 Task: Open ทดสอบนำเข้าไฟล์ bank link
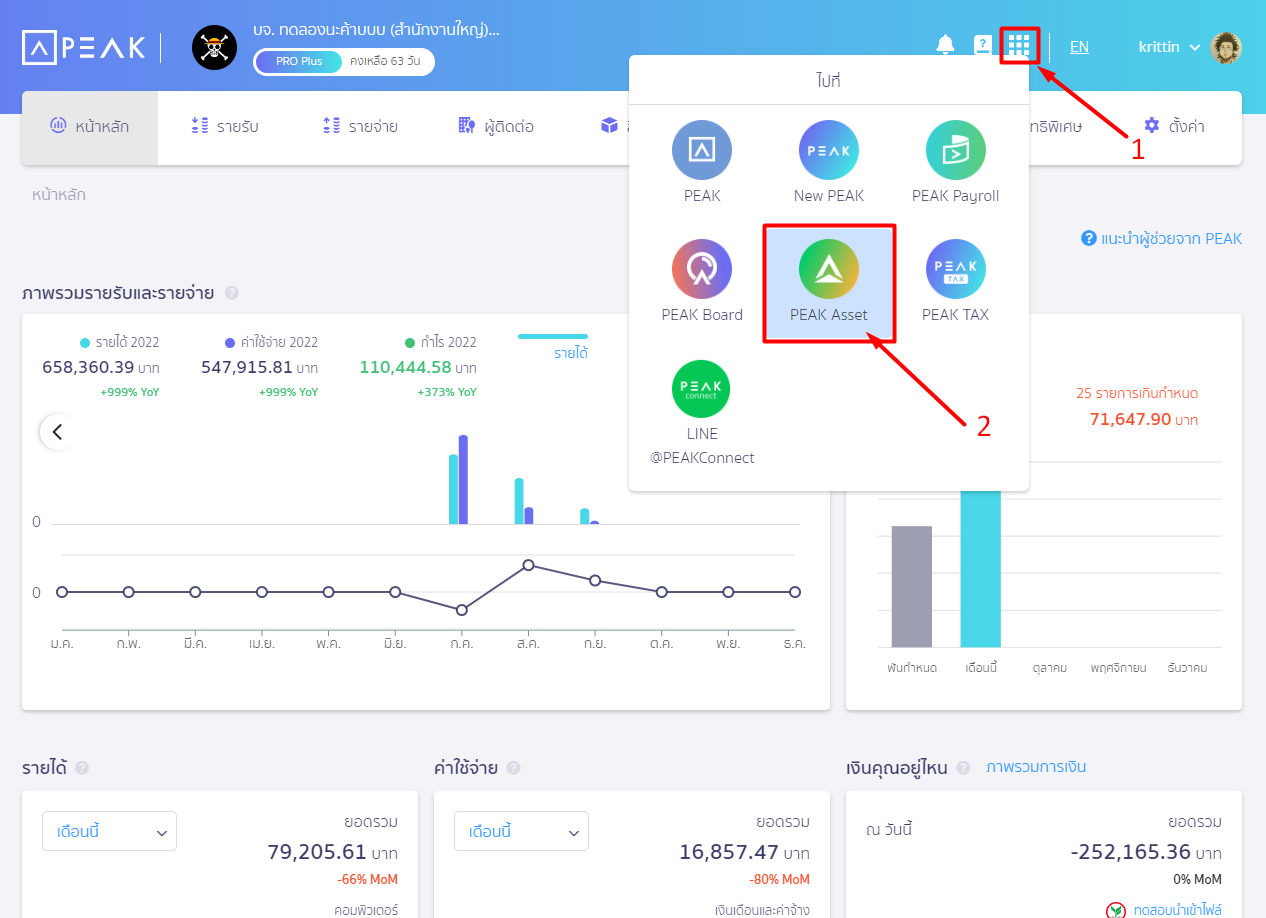click(x=1178, y=910)
